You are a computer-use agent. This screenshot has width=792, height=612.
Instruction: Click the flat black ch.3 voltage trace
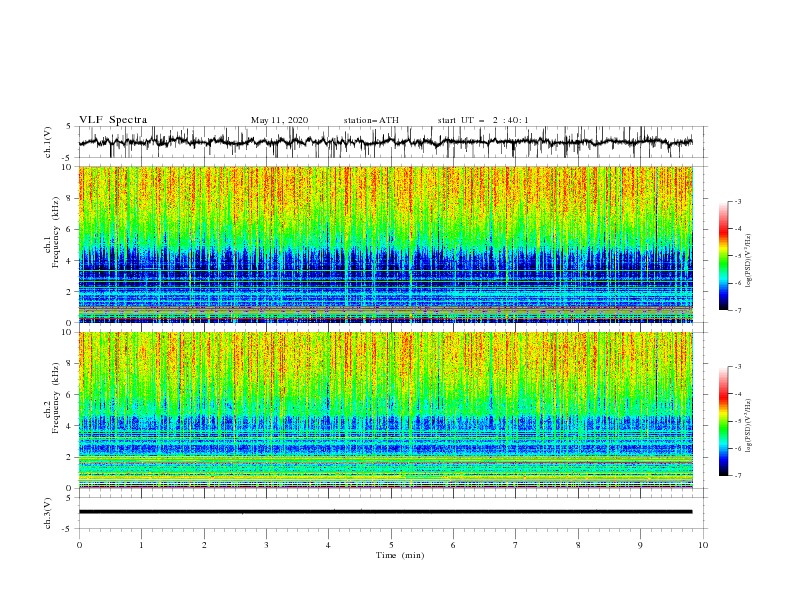point(385,512)
